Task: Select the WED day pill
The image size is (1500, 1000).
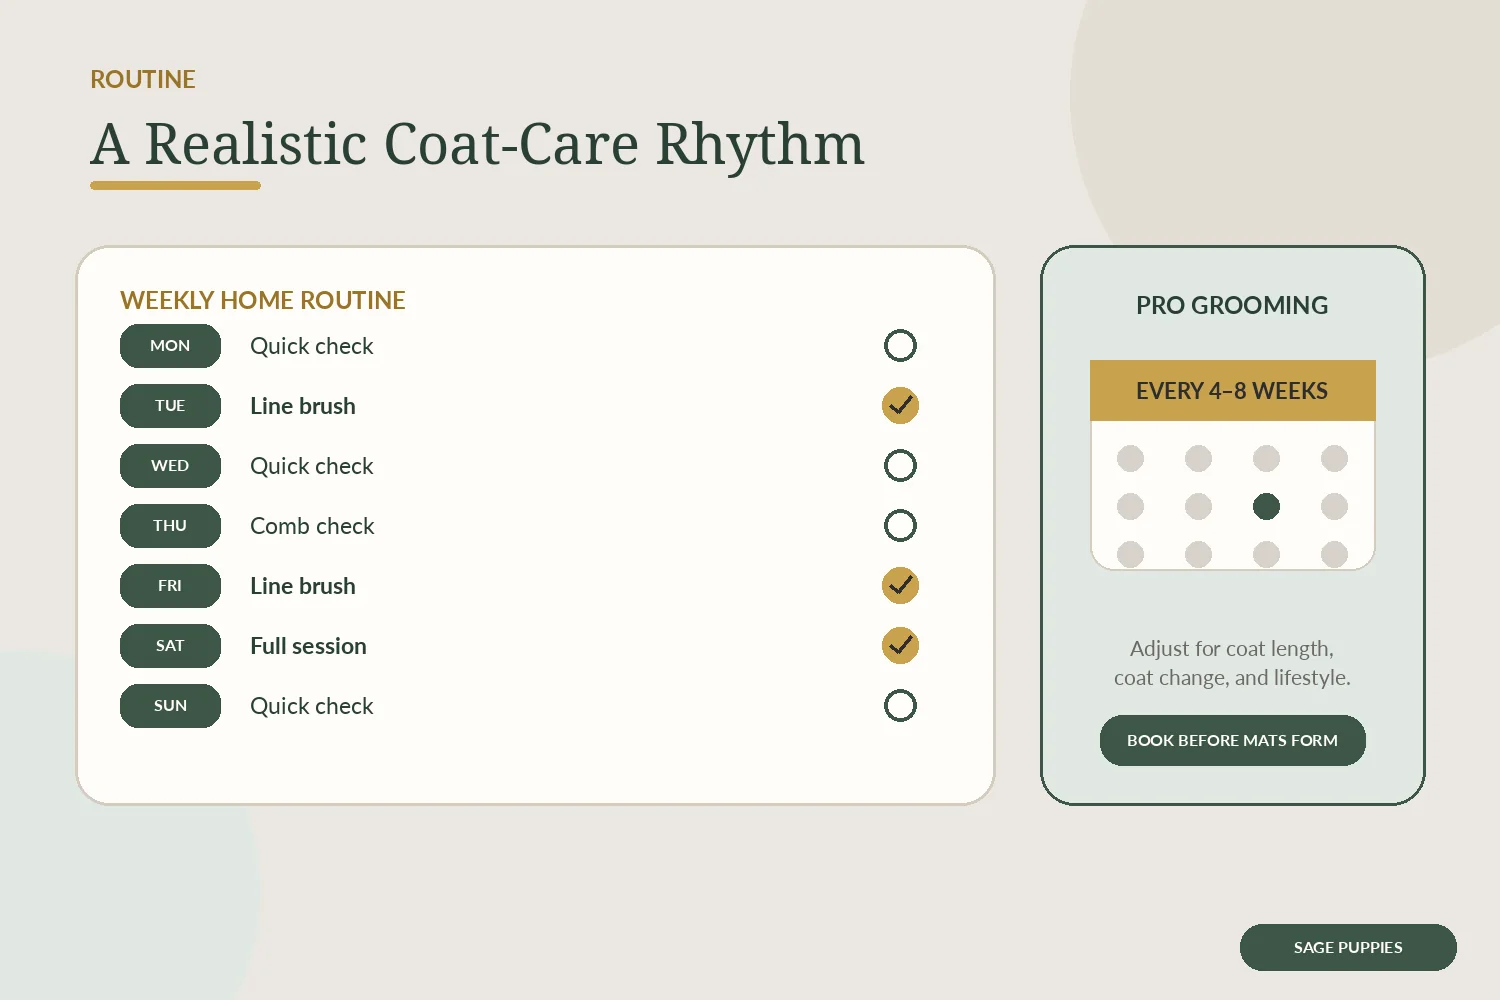Action: point(170,466)
